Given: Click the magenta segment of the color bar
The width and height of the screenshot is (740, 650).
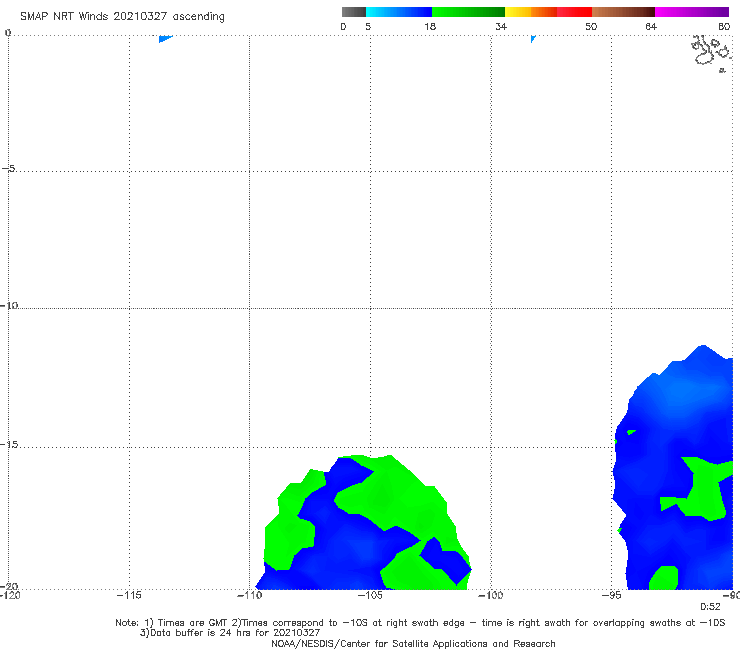Looking at the screenshot, I should [692, 12].
